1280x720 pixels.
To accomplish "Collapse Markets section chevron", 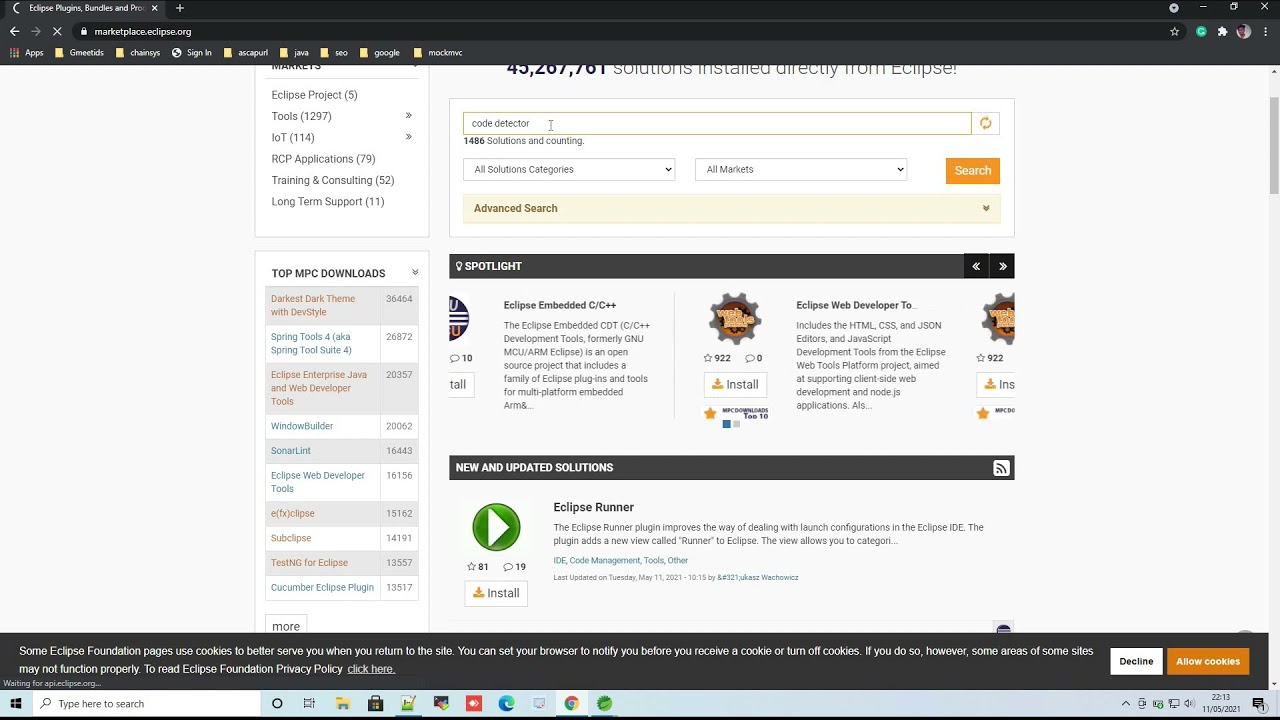I will (x=415, y=67).
